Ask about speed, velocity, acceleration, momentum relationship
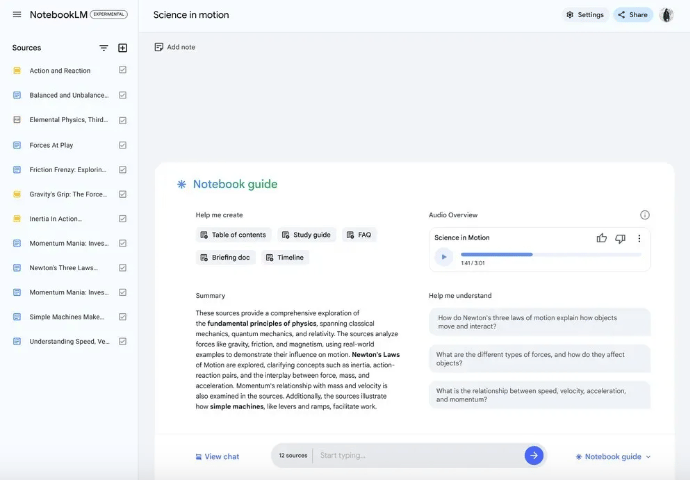Image resolution: width=690 pixels, height=480 pixels. click(x=540, y=395)
